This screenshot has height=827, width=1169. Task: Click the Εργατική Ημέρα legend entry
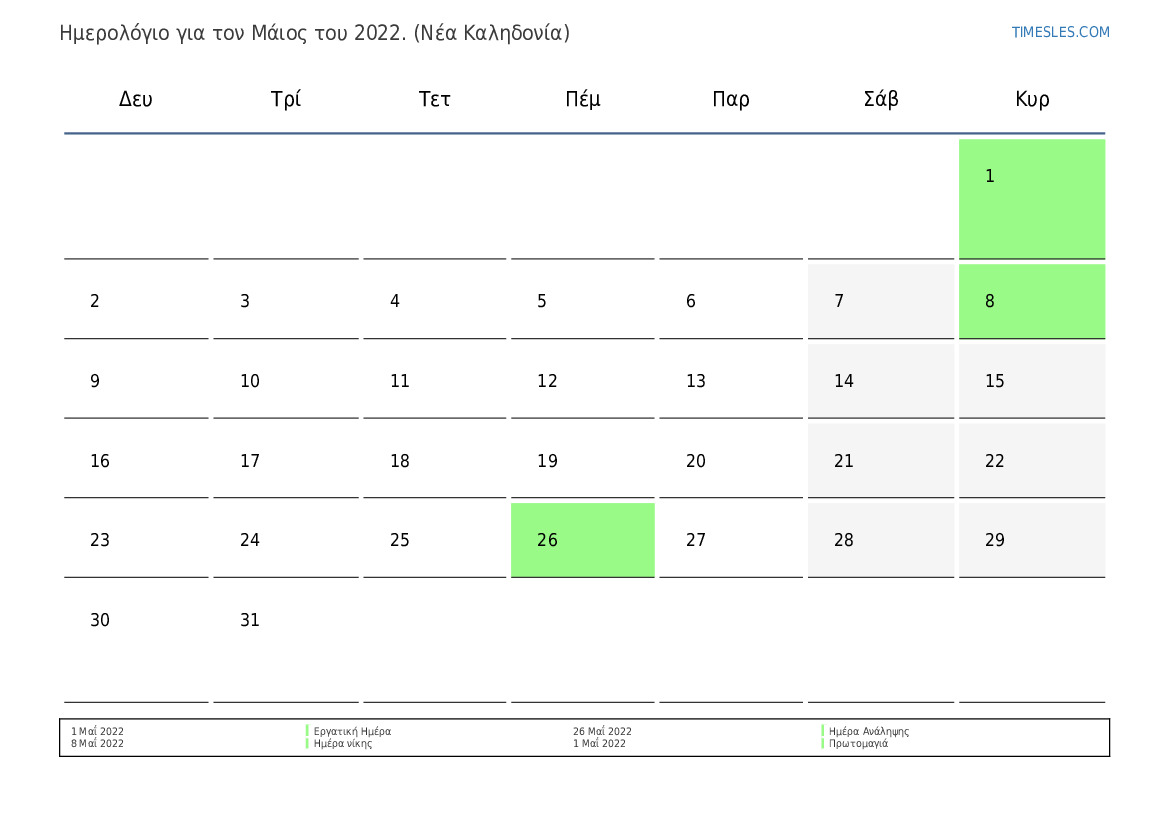tap(352, 732)
